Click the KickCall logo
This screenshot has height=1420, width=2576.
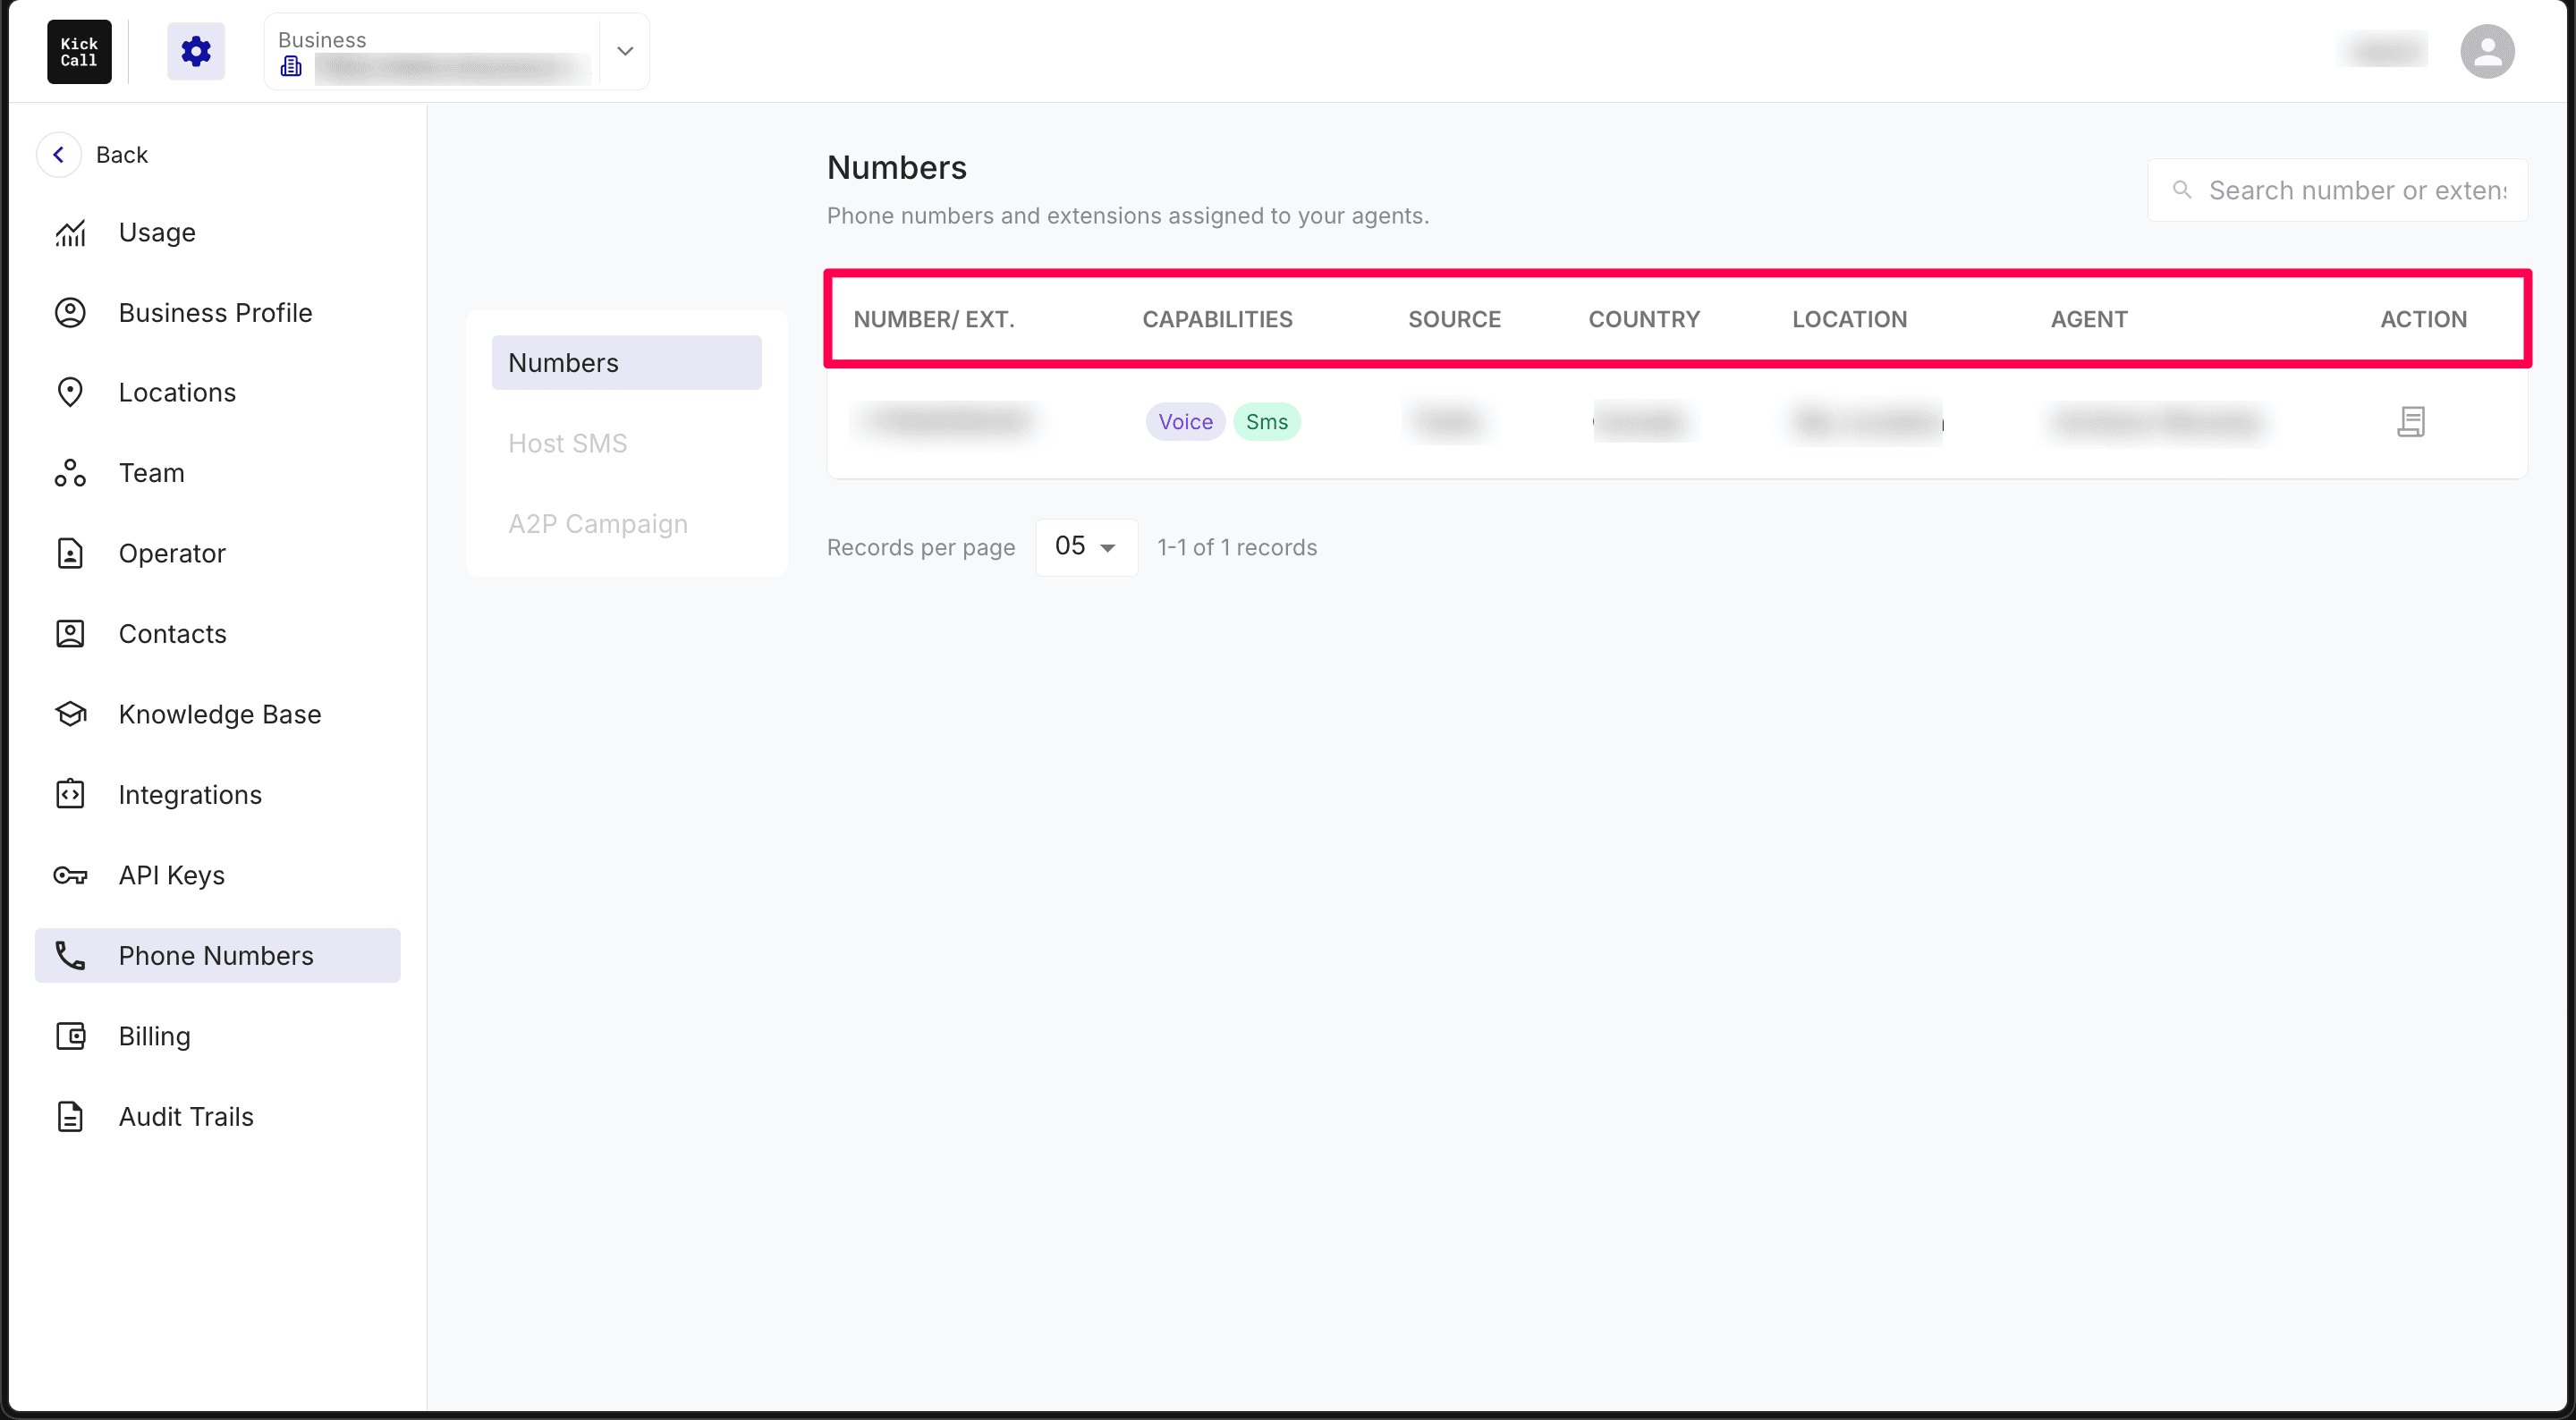click(79, 51)
